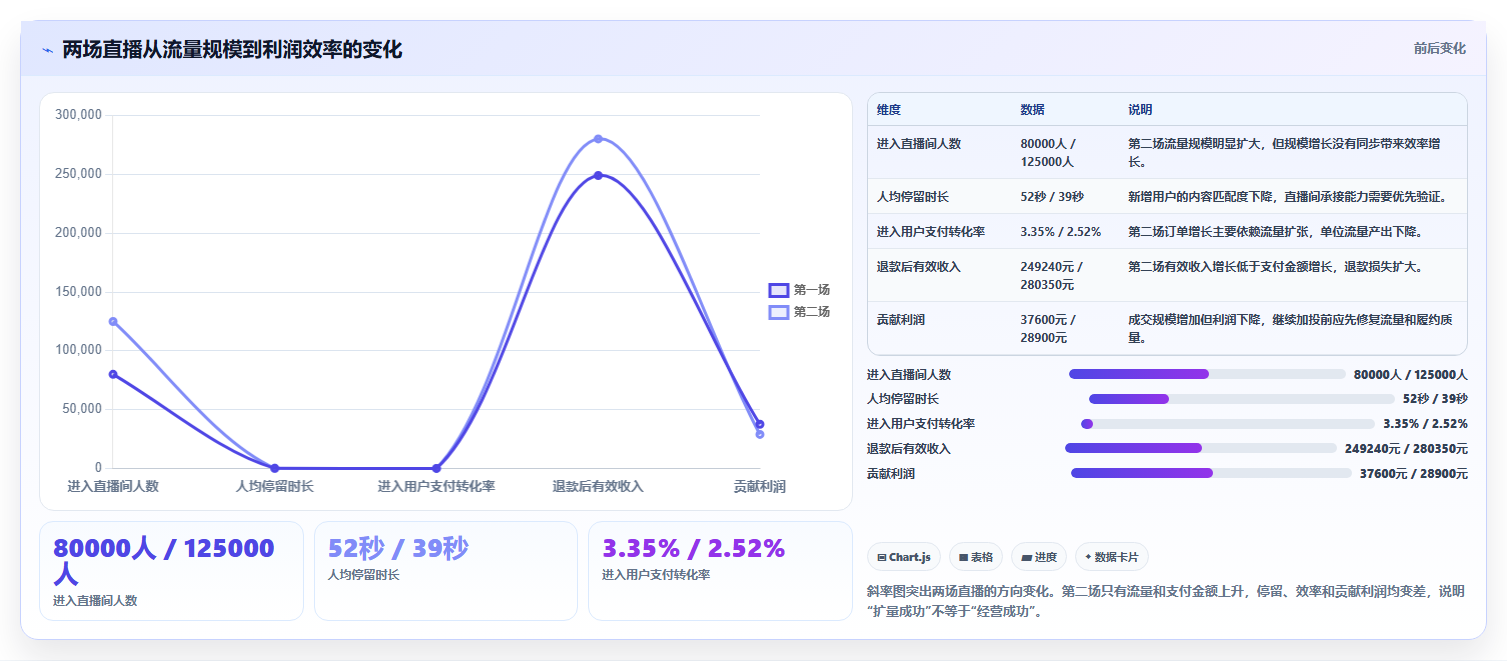Click the 第一场 data point at 进入直播间人数
Viewport: 1507px width, 661px height.
point(113,374)
